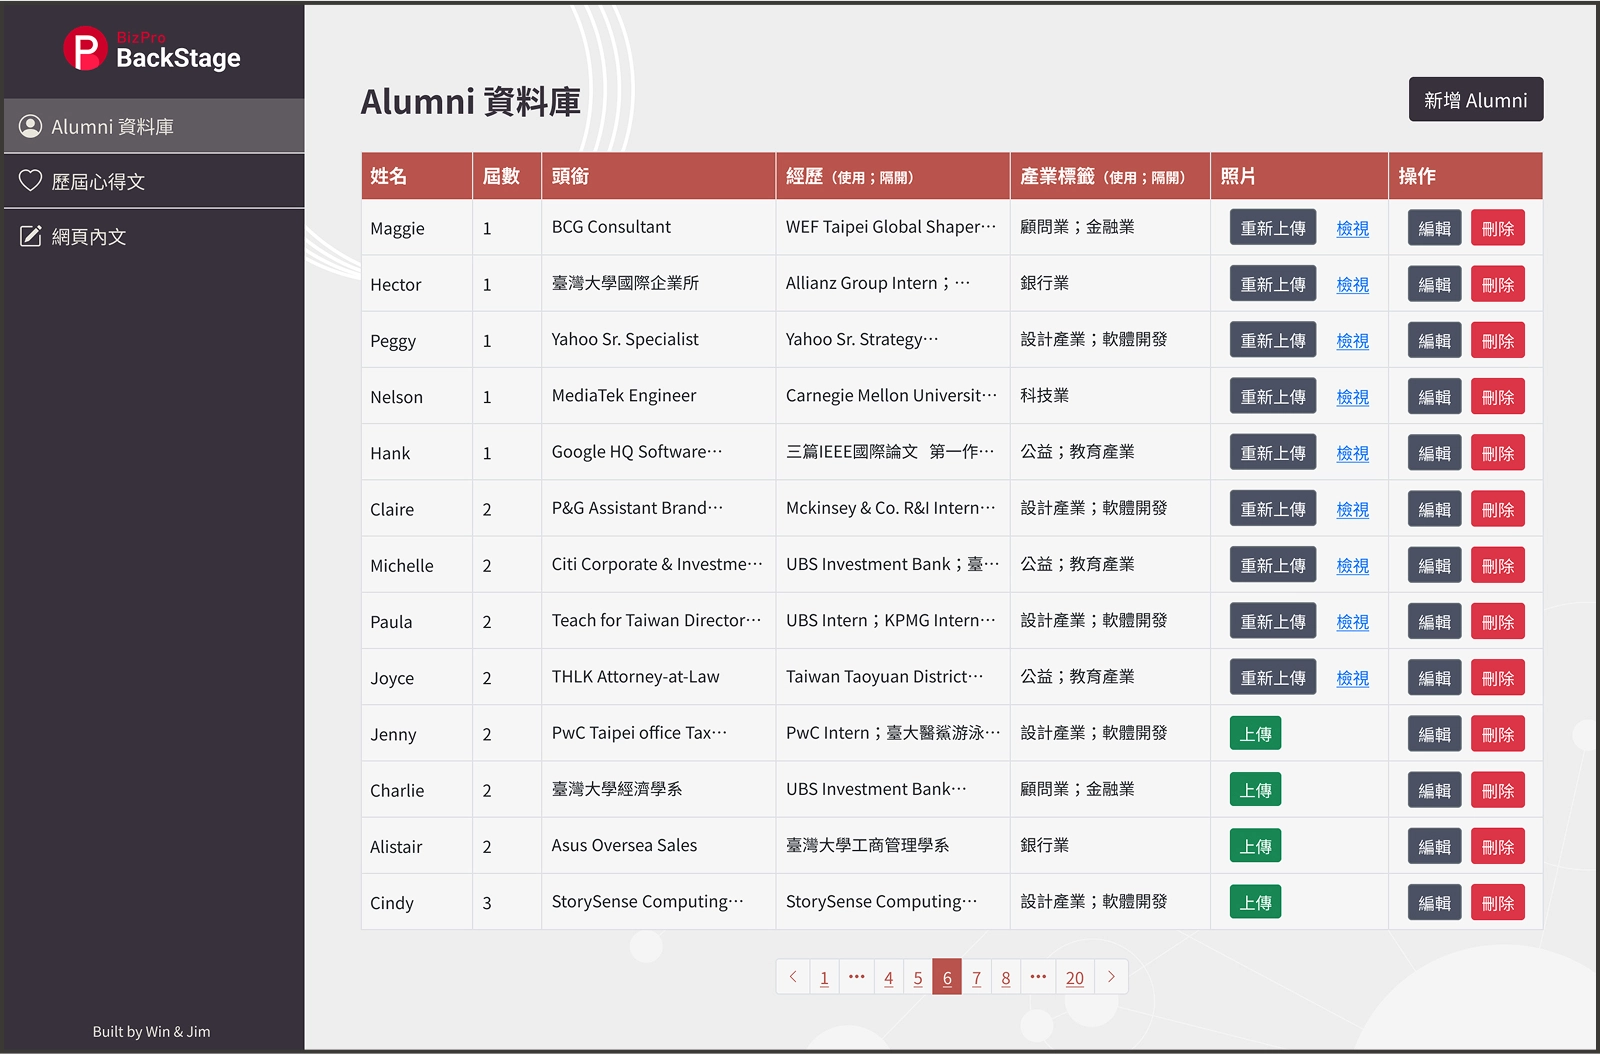Viewport: 1600px width, 1054px height.
Task: Upload photo for Alistair
Action: 1255,846
